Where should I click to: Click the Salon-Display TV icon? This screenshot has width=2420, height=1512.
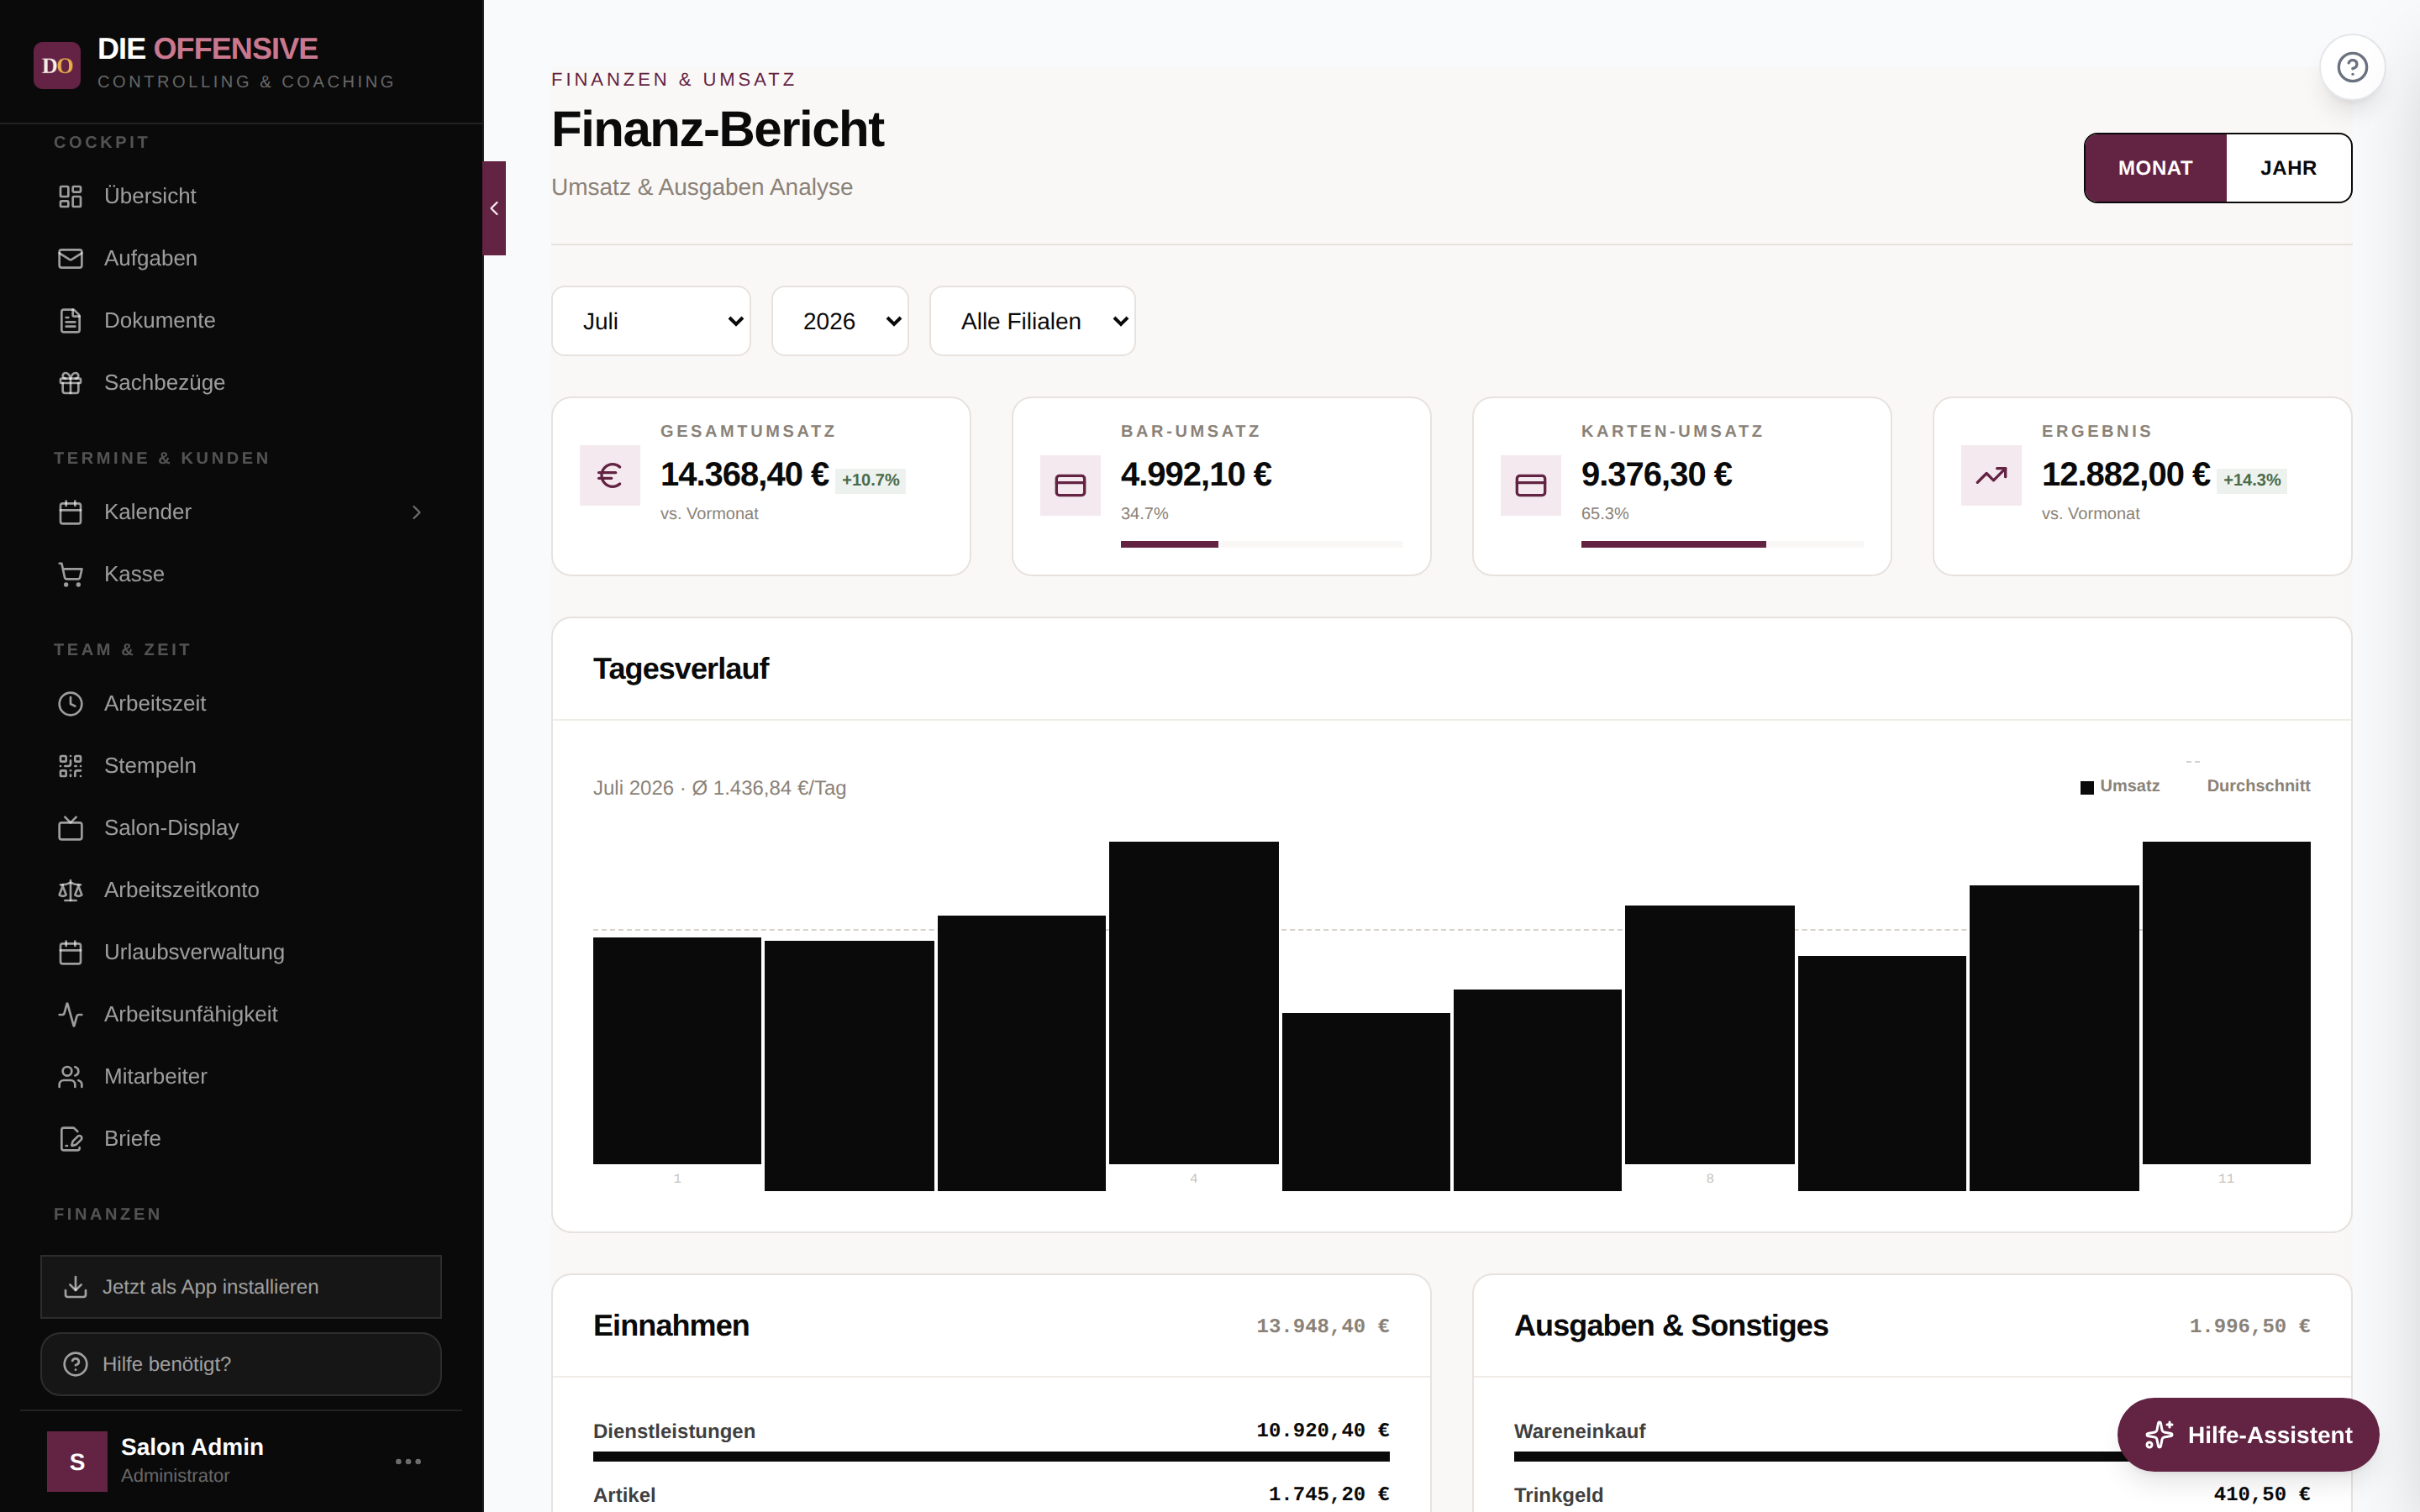coord(70,827)
